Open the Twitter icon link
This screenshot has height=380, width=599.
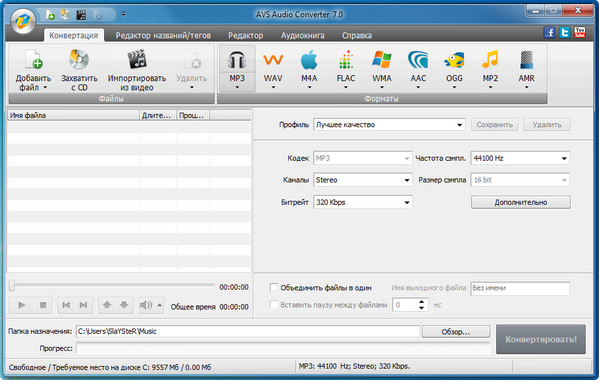[x=565, y=32]
